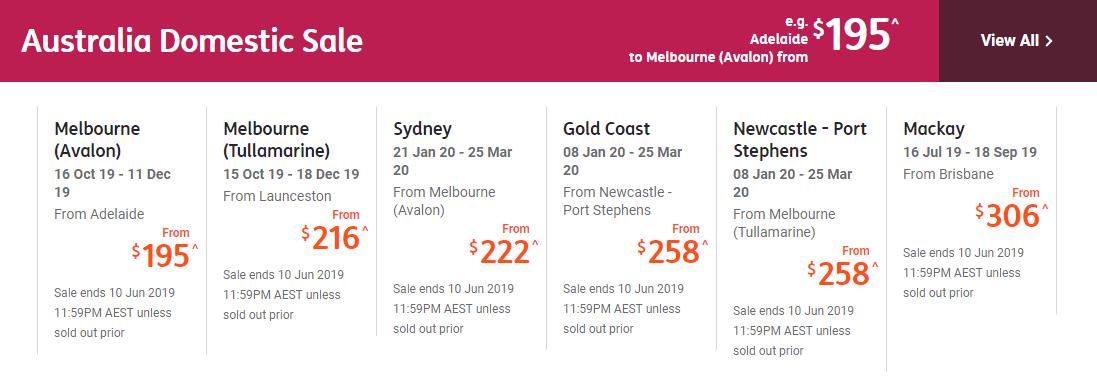Open the Australia Domestic Sale heading
The width and height of the screenshot is (1097, 381).
pyautogui.click(x=192, y=41)
